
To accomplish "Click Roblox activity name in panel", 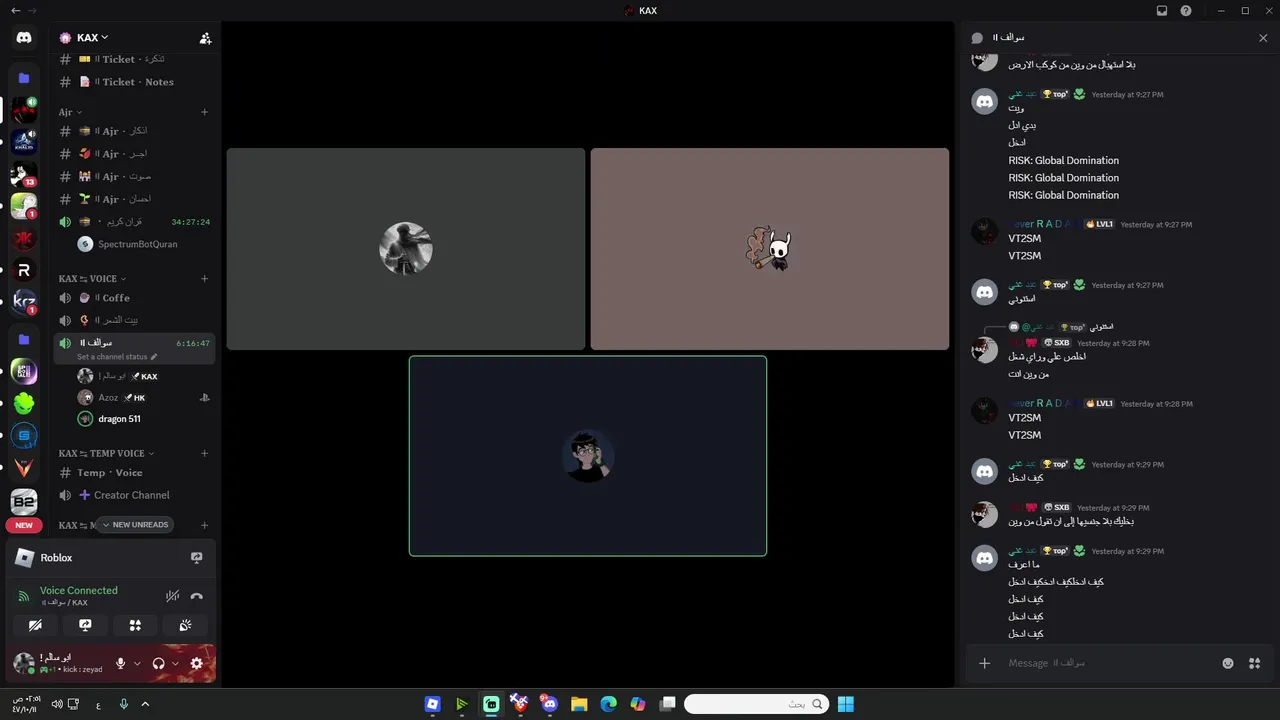I will coord(57,558).
